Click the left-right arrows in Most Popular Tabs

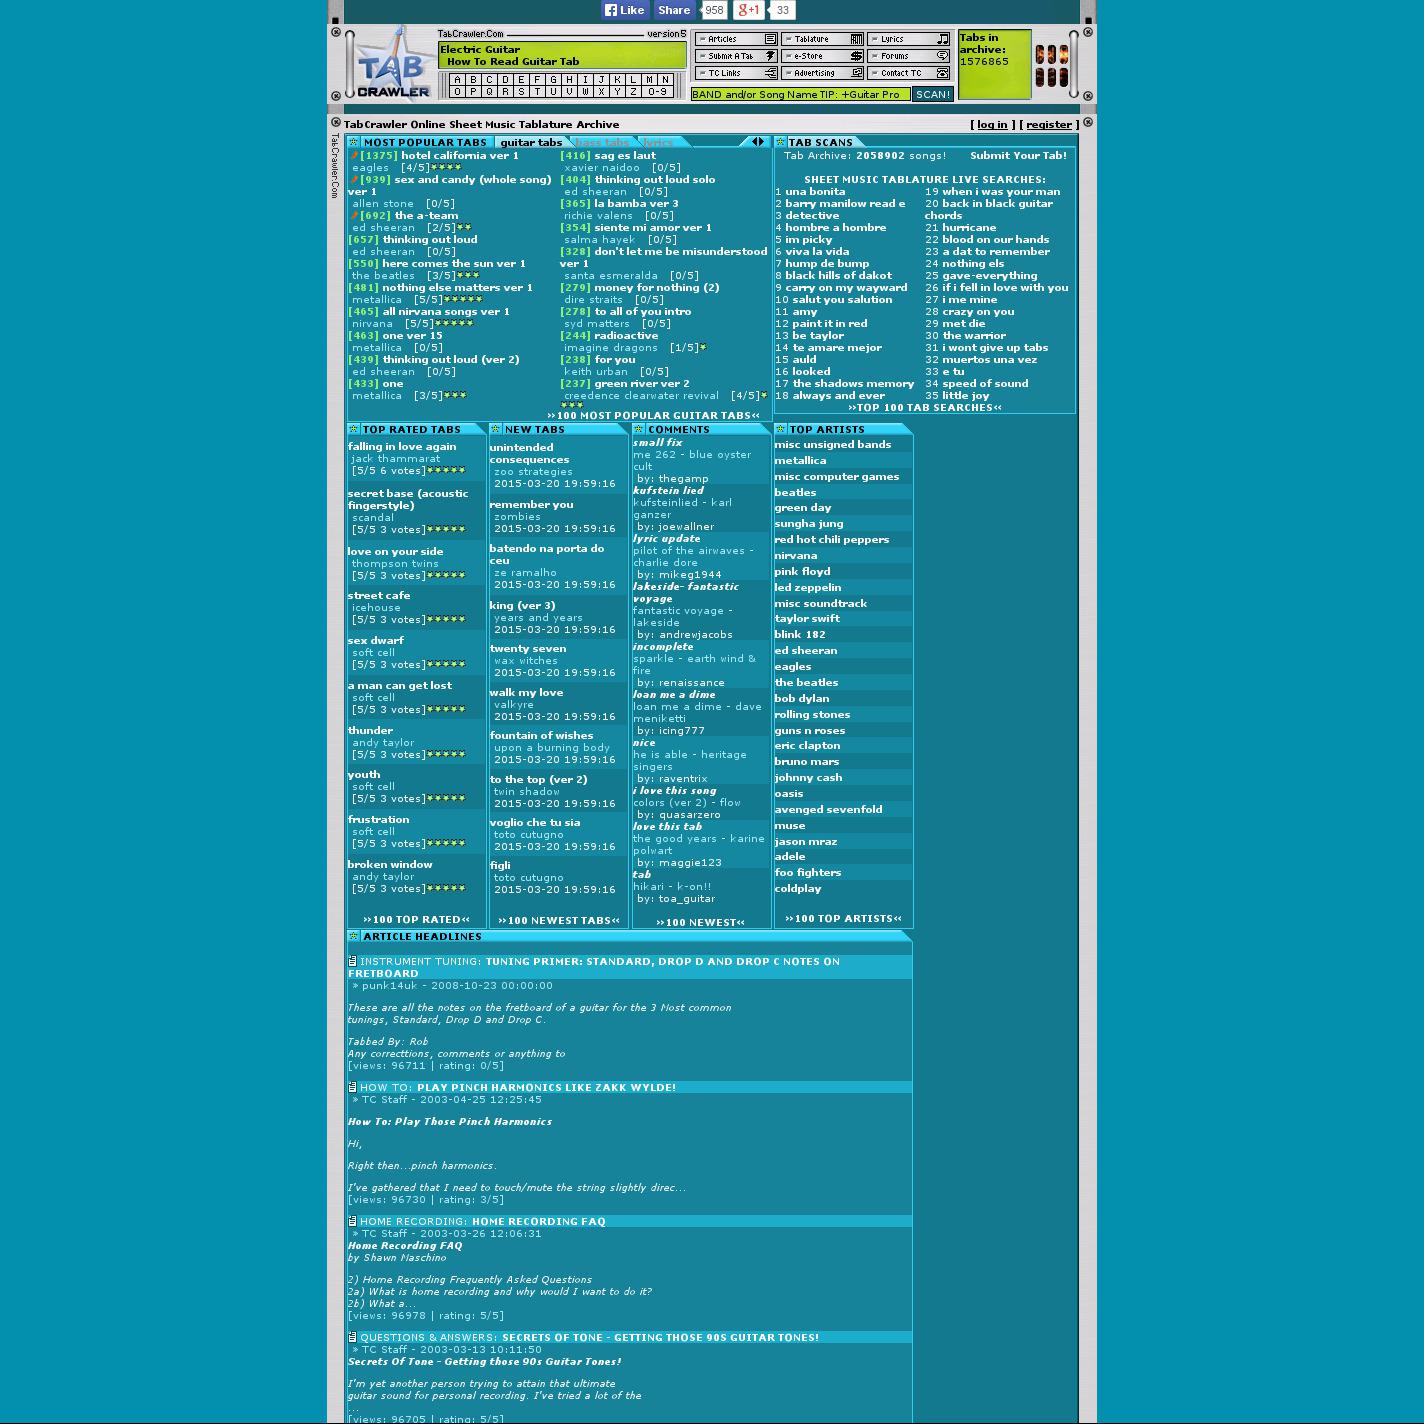[x=758, y=142]
